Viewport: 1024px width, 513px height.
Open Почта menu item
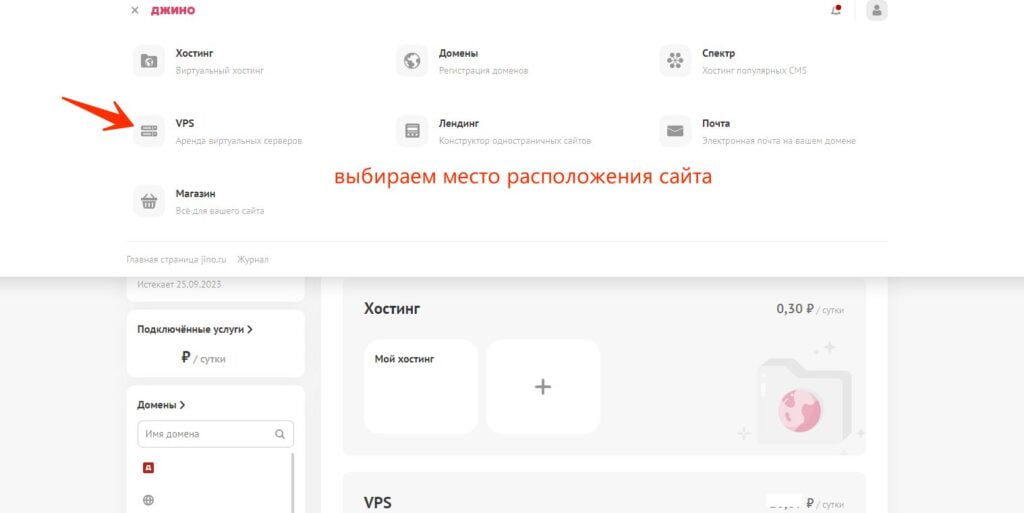pos(716,123)
